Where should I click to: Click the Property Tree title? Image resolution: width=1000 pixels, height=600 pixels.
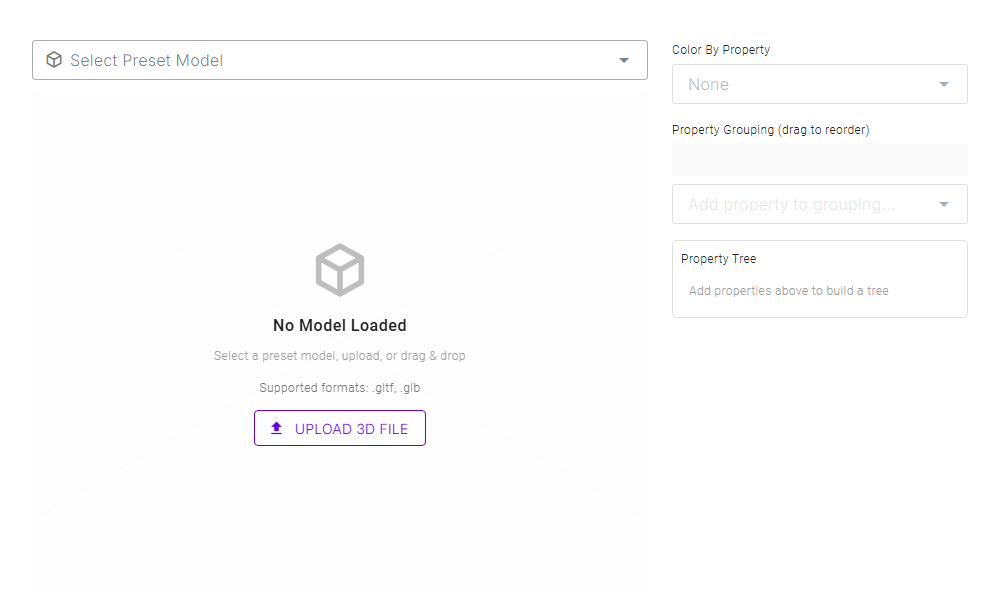(719, 259)
